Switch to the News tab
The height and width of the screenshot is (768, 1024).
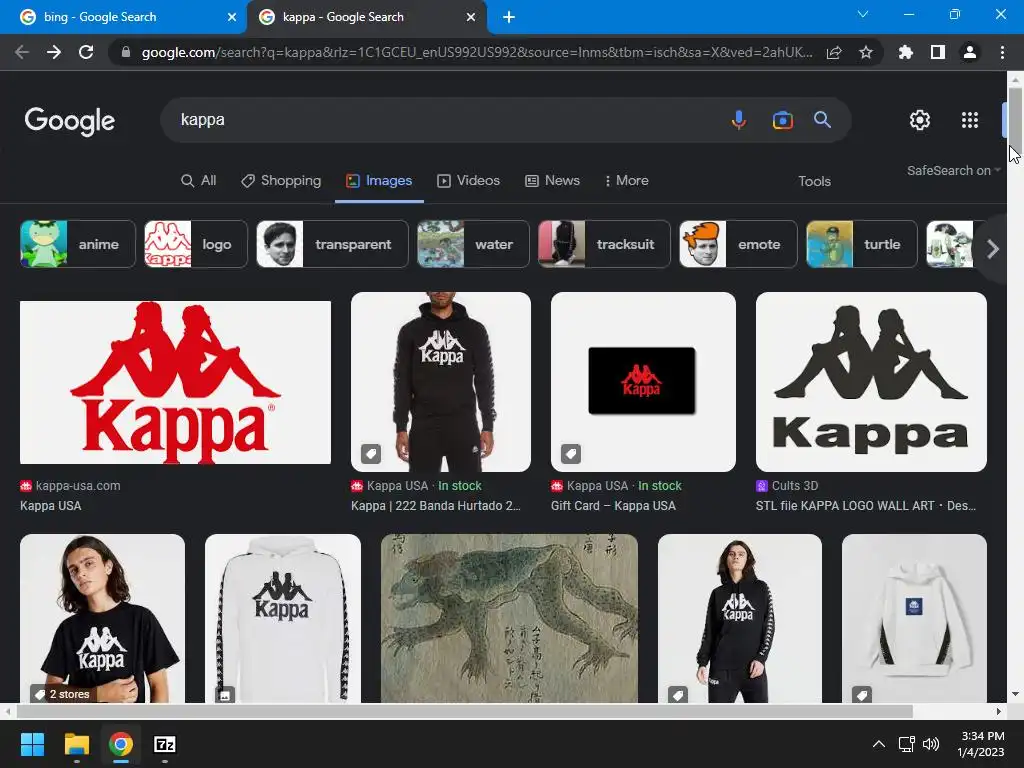(552, 181)
